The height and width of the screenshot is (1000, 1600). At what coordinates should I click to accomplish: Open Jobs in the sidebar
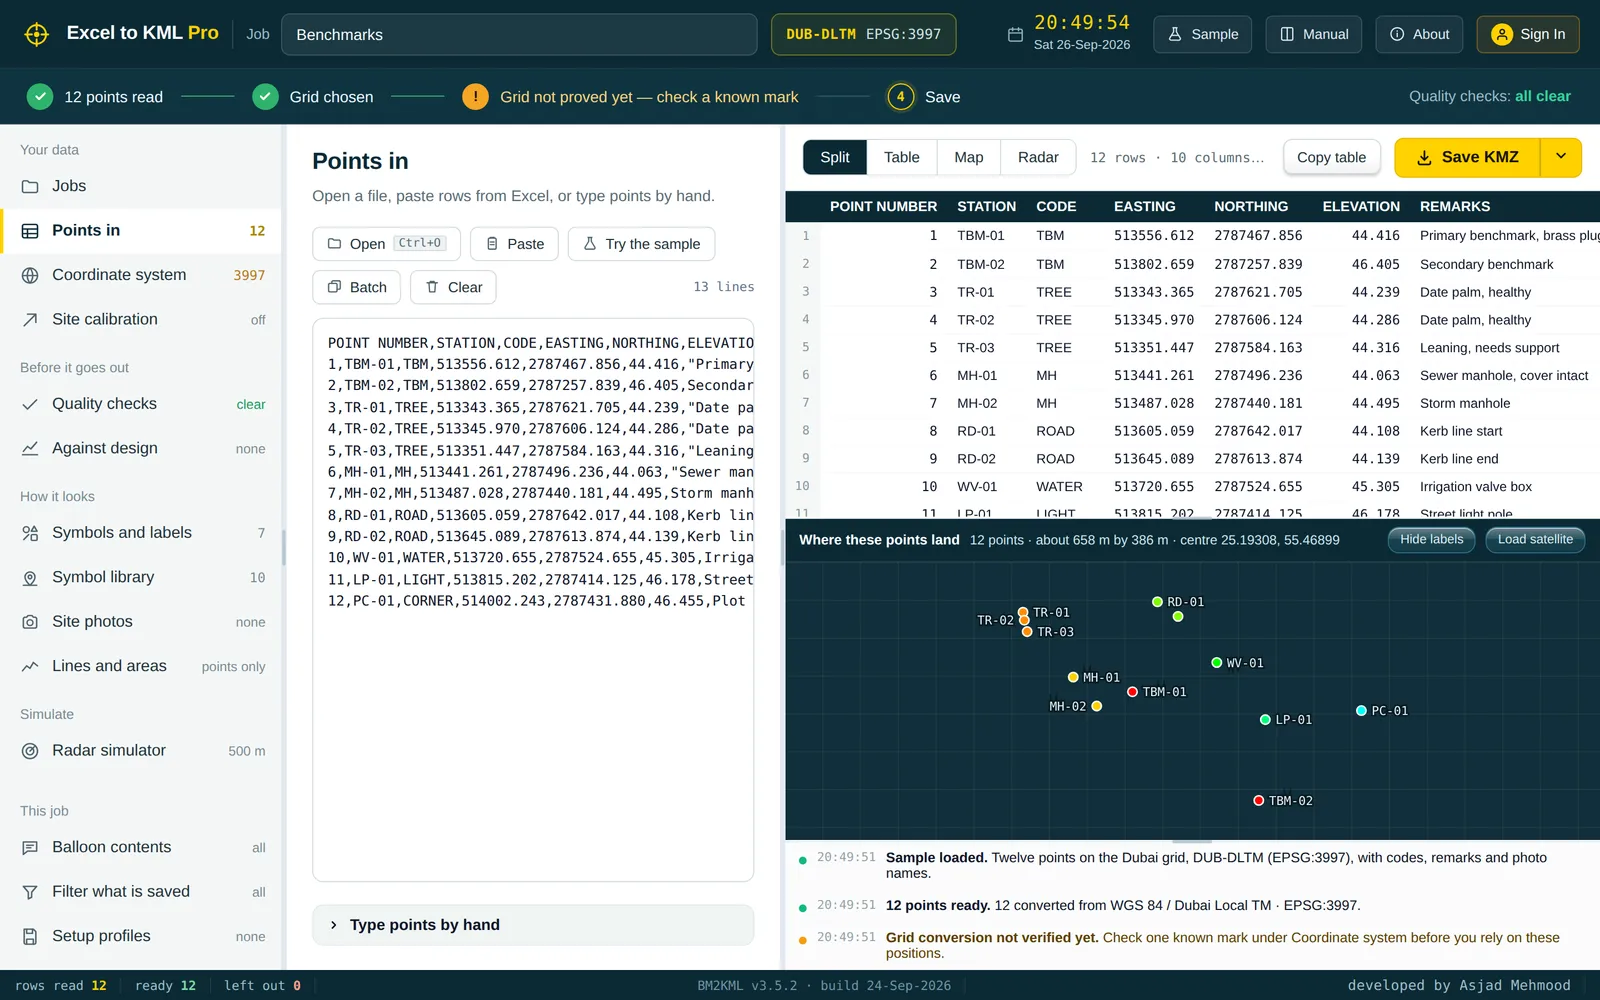[140, 186]
